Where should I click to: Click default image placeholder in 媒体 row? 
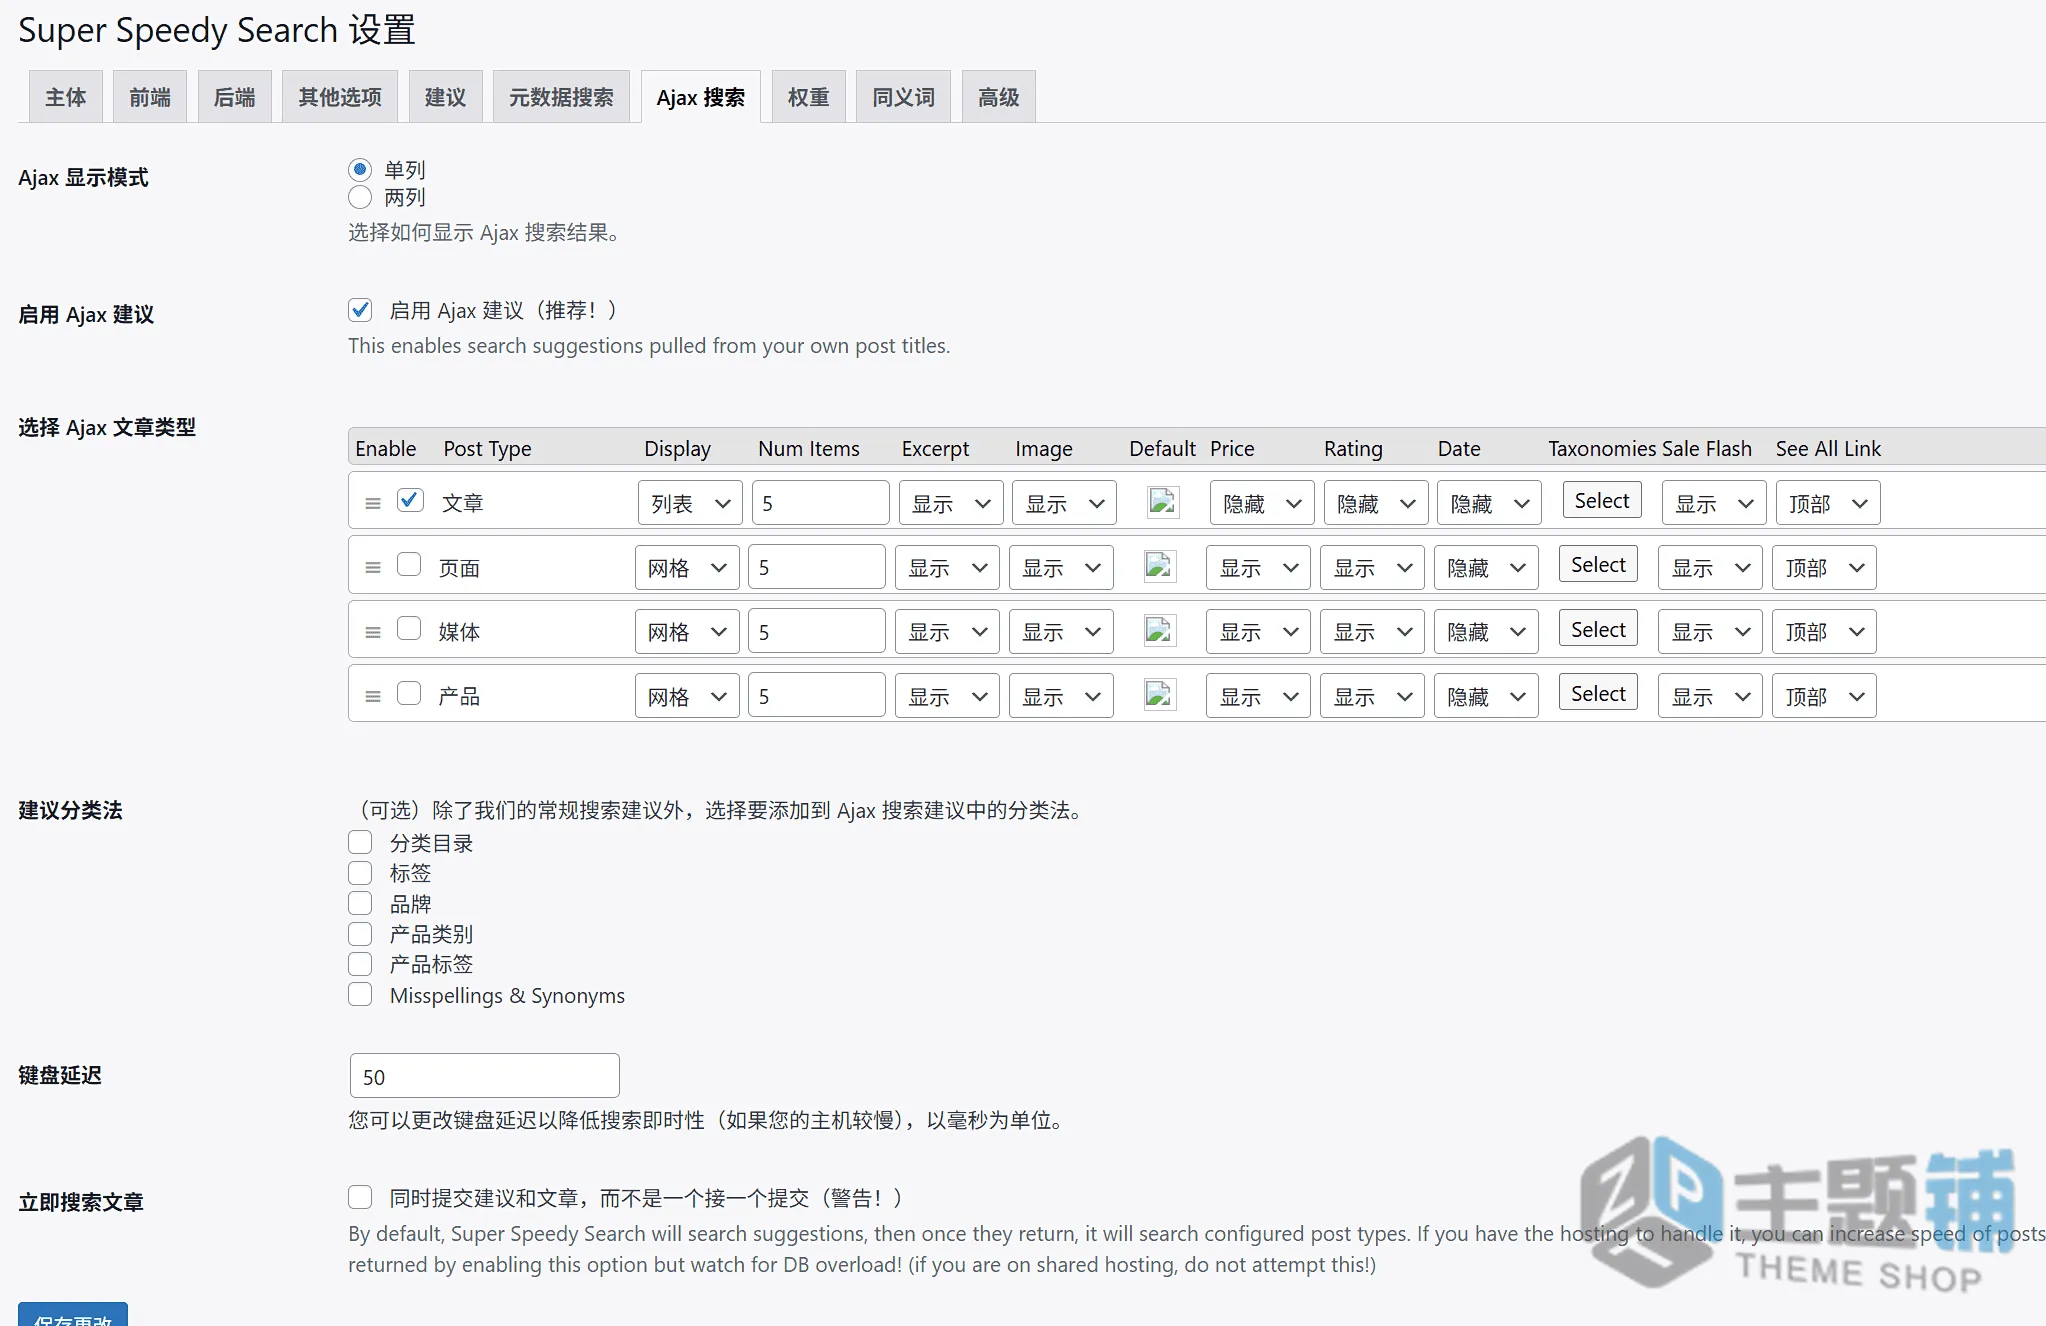pos(1159,630)
